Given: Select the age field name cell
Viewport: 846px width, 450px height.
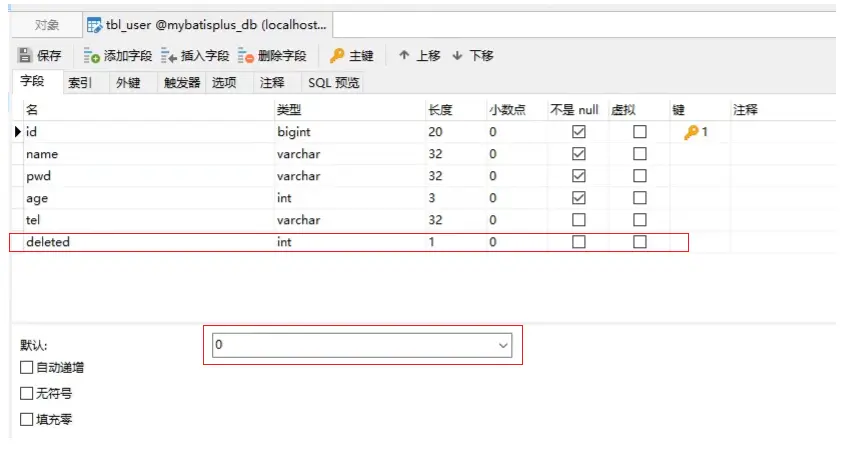Looking at the screenshot, I should (x=148, y=198).
